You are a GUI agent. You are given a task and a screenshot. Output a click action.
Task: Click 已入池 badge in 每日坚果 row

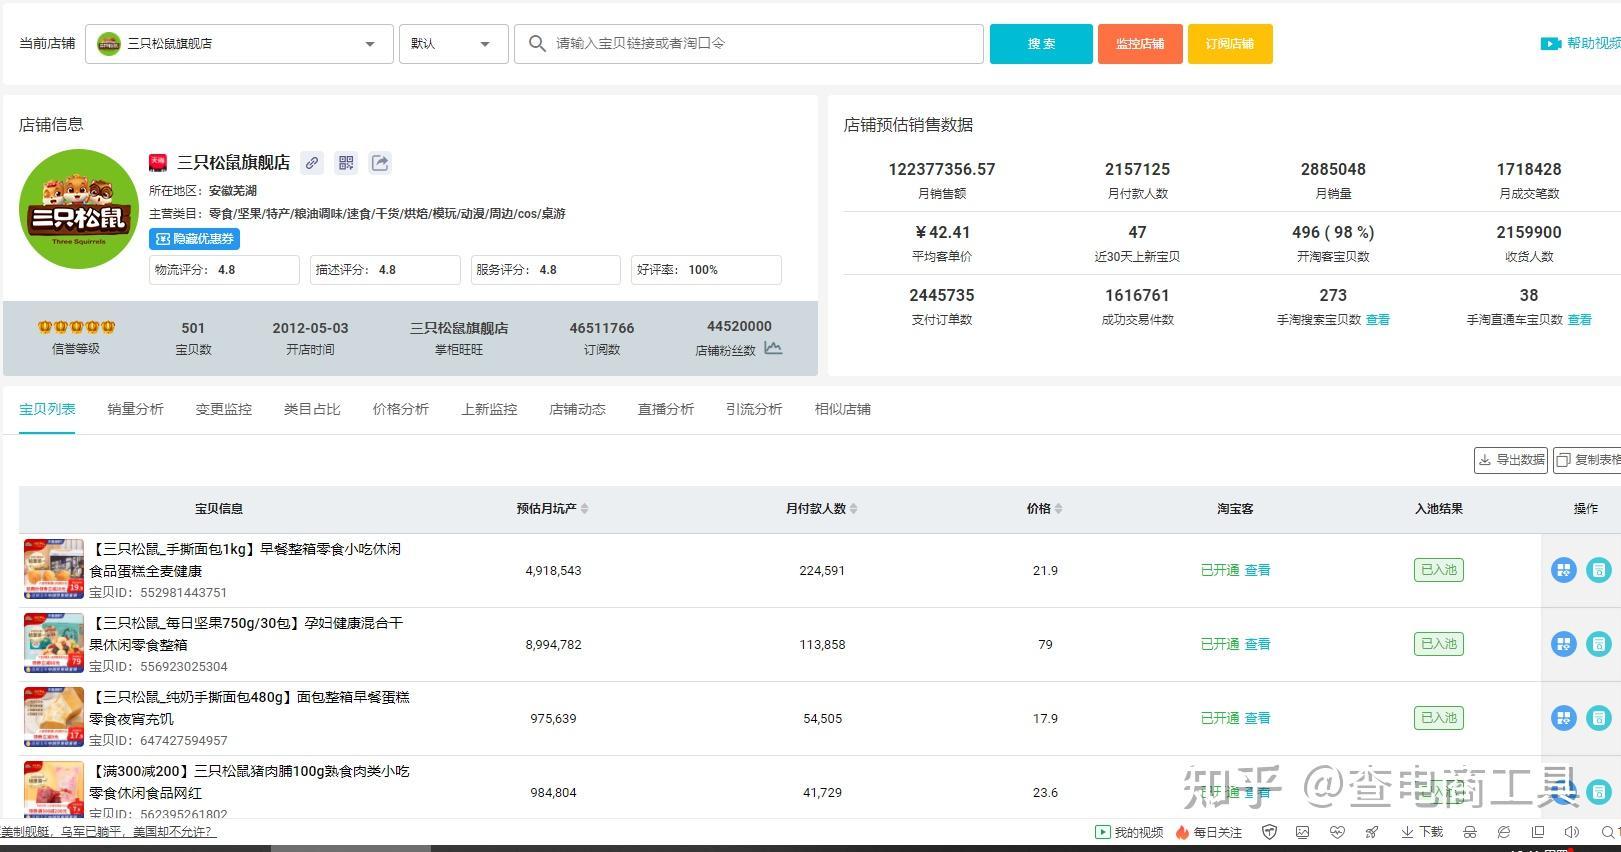(1439, 644)
